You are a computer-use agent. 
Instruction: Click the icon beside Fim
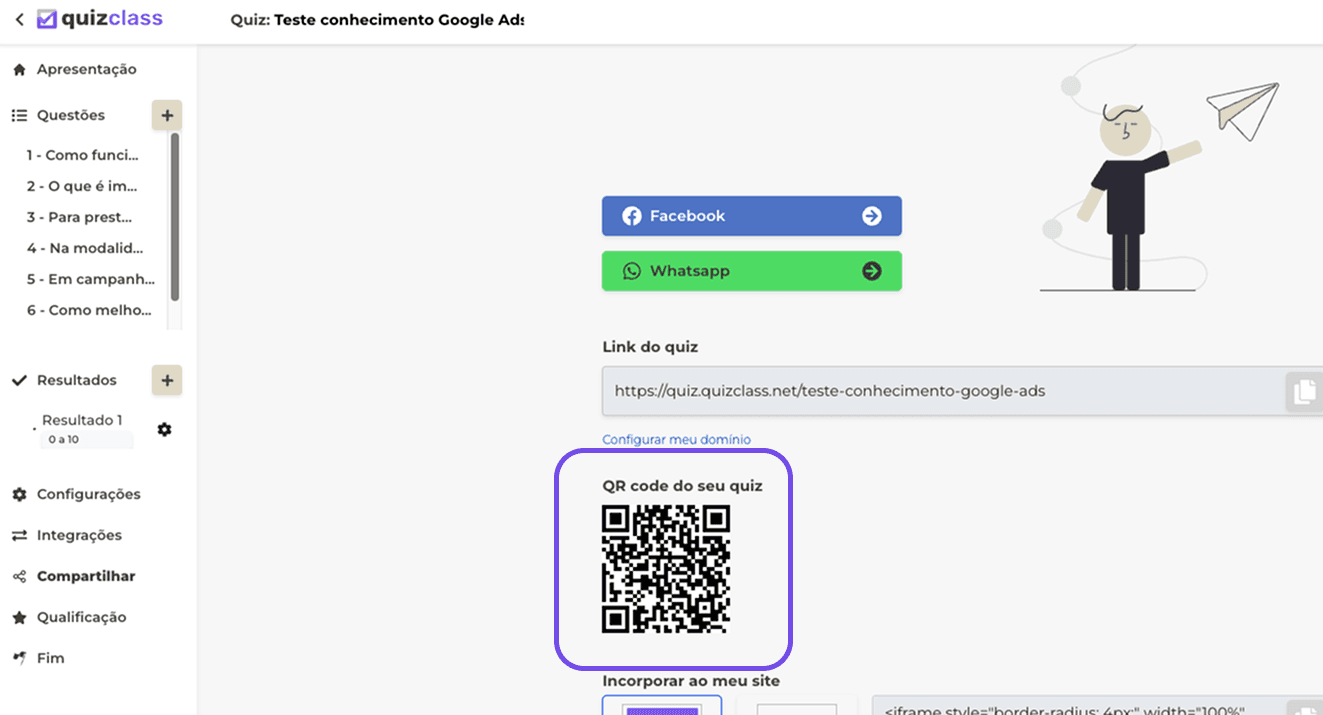pyautogui.click(x=19, y=658)
